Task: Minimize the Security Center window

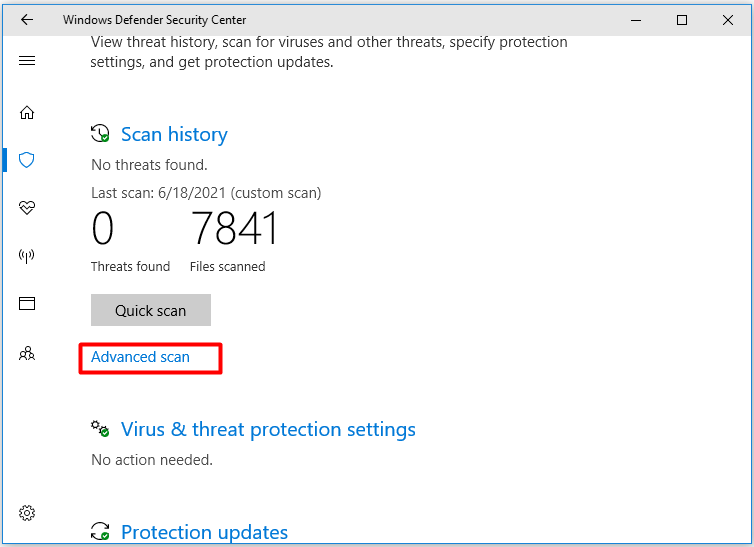Action: (x=636, y=20)
